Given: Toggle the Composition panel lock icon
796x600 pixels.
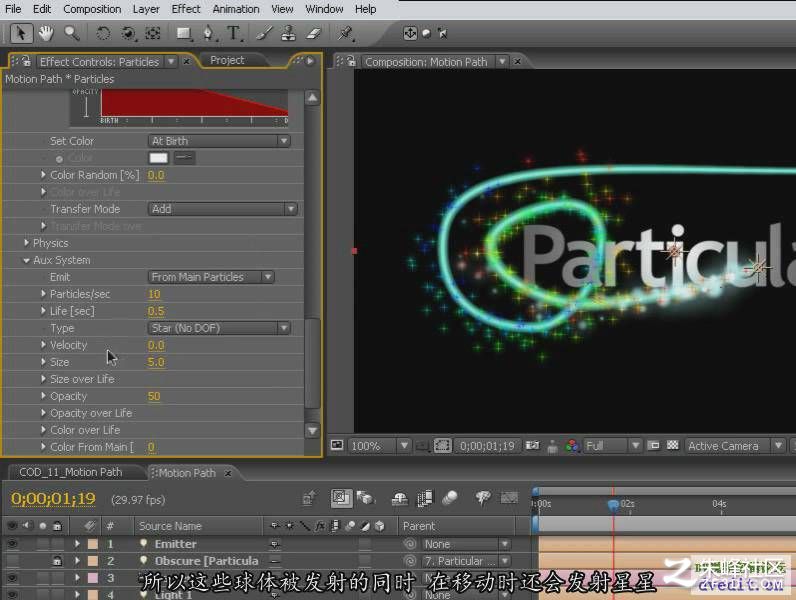Looking at the screenshot, I should 351,61.
